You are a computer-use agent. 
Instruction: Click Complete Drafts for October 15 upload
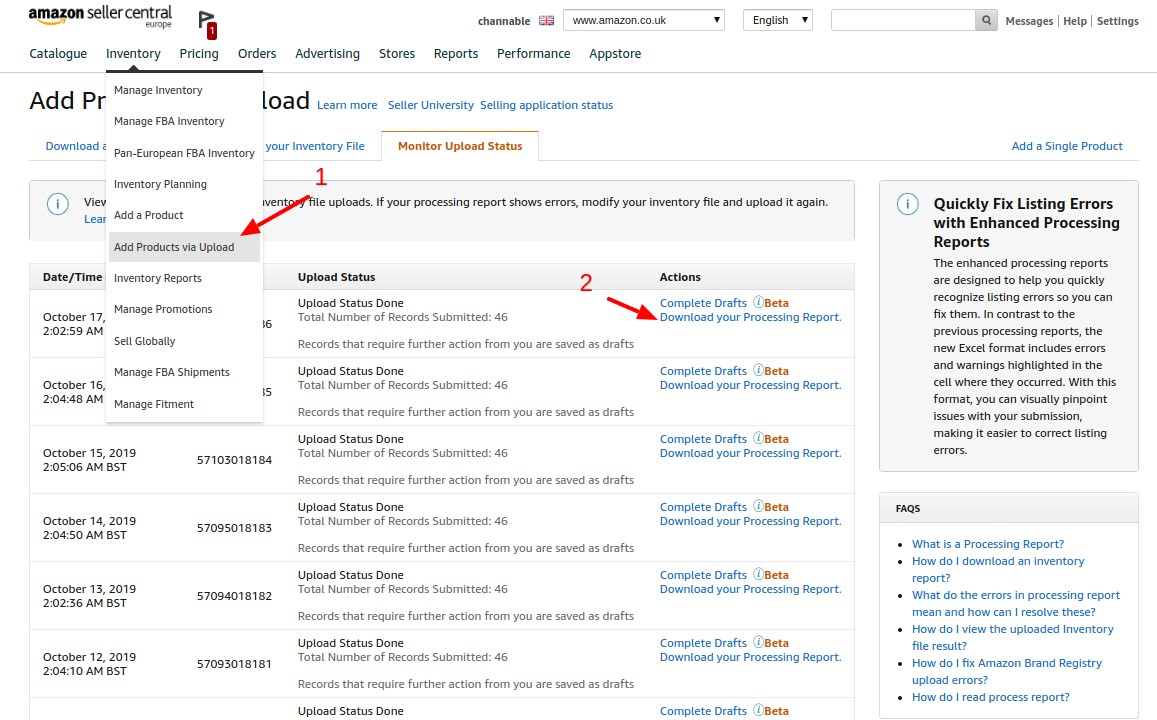click(703, 439)
